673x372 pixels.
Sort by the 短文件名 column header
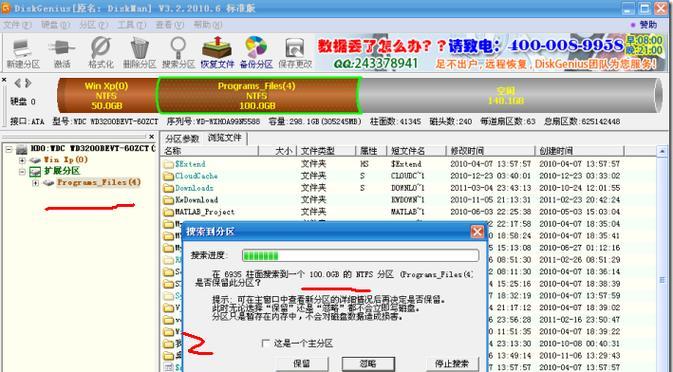point(417,151)
